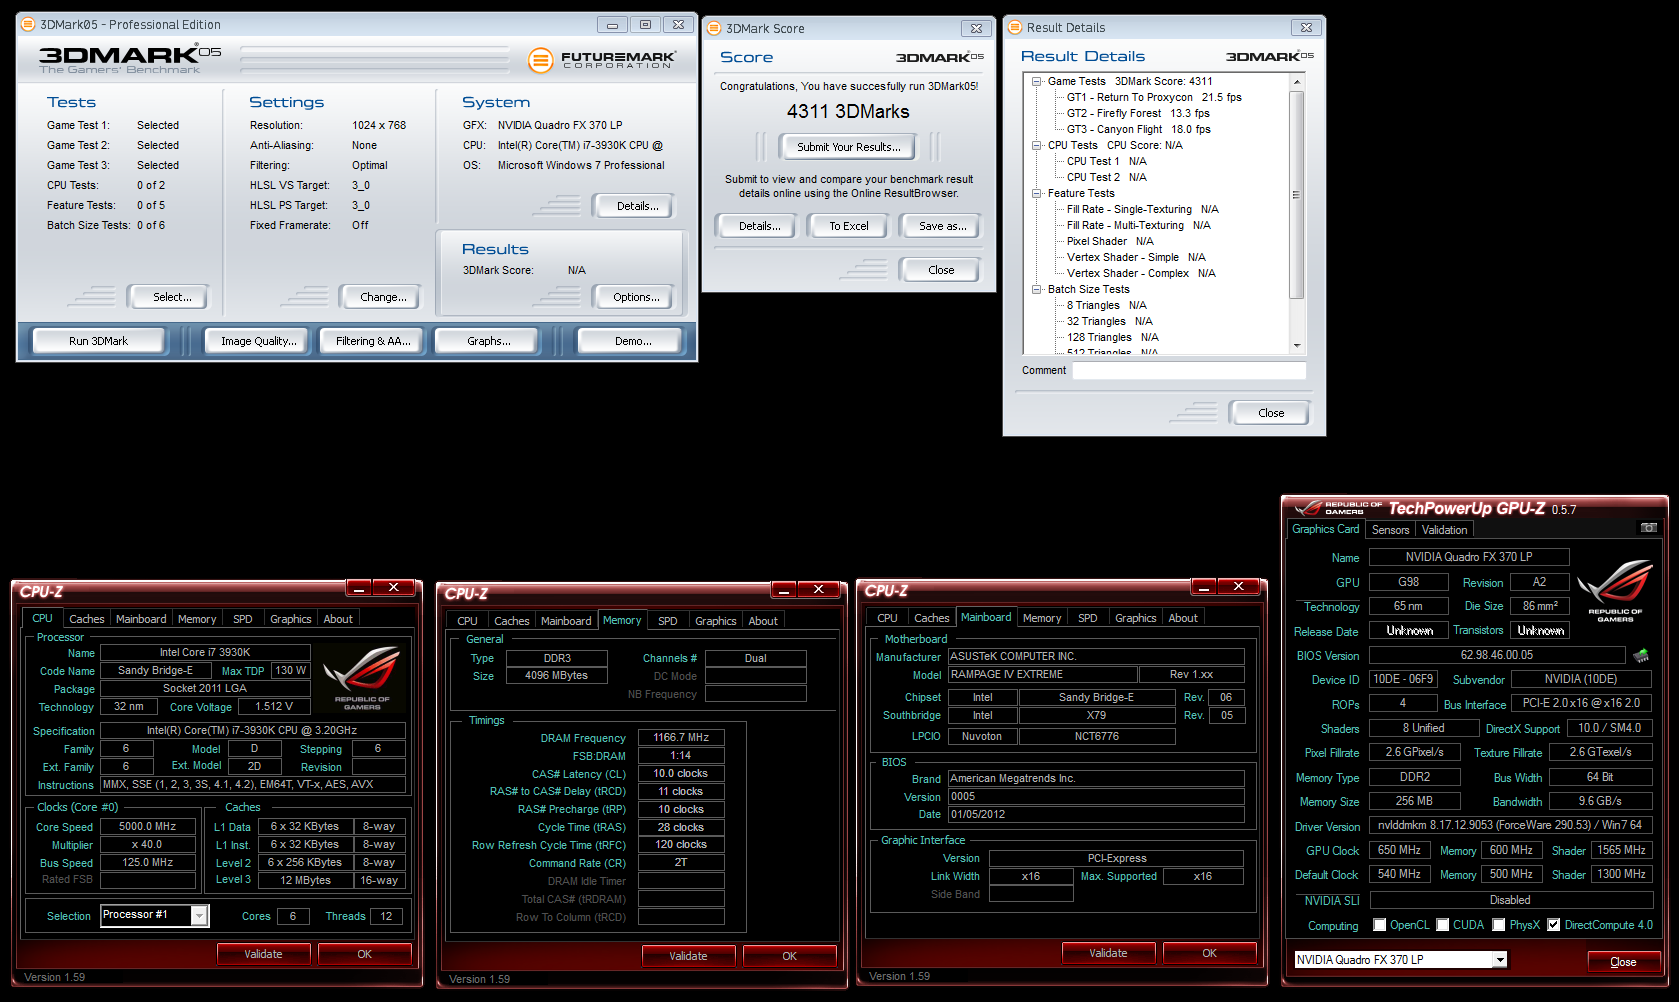Click the Demo button in 3DMark05
Image resolution: width=1679 pixels, height=1002 pixels.
[x=633, y=341]
